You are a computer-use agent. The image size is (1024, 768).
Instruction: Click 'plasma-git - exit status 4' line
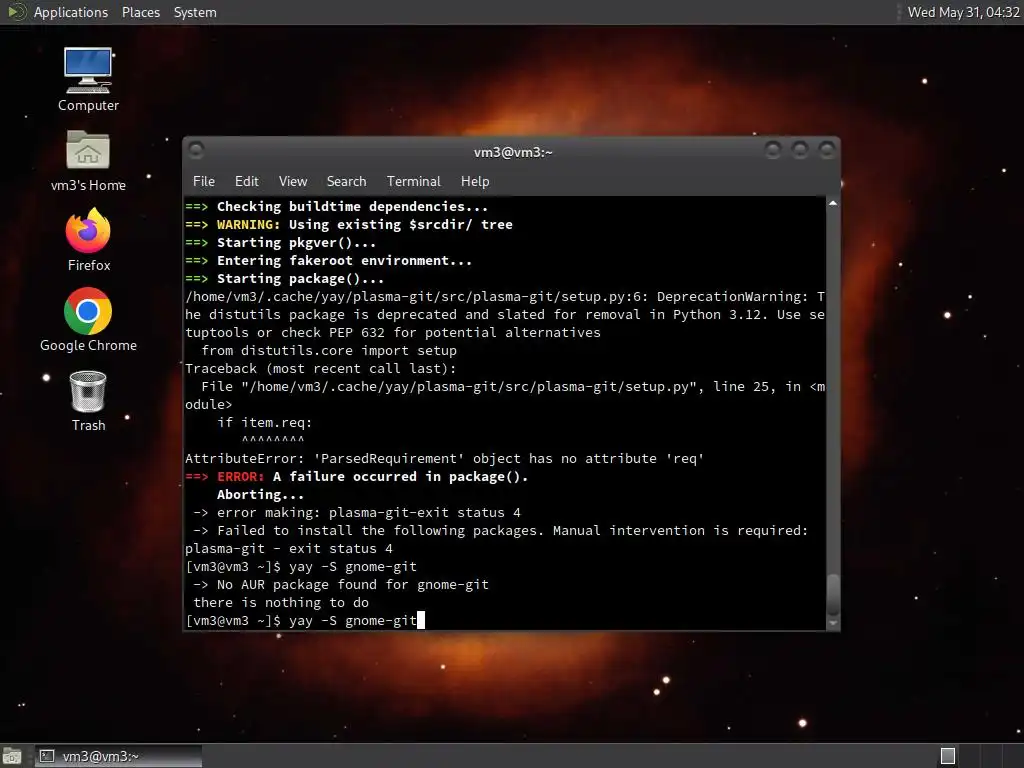click(x=289, y=549)
